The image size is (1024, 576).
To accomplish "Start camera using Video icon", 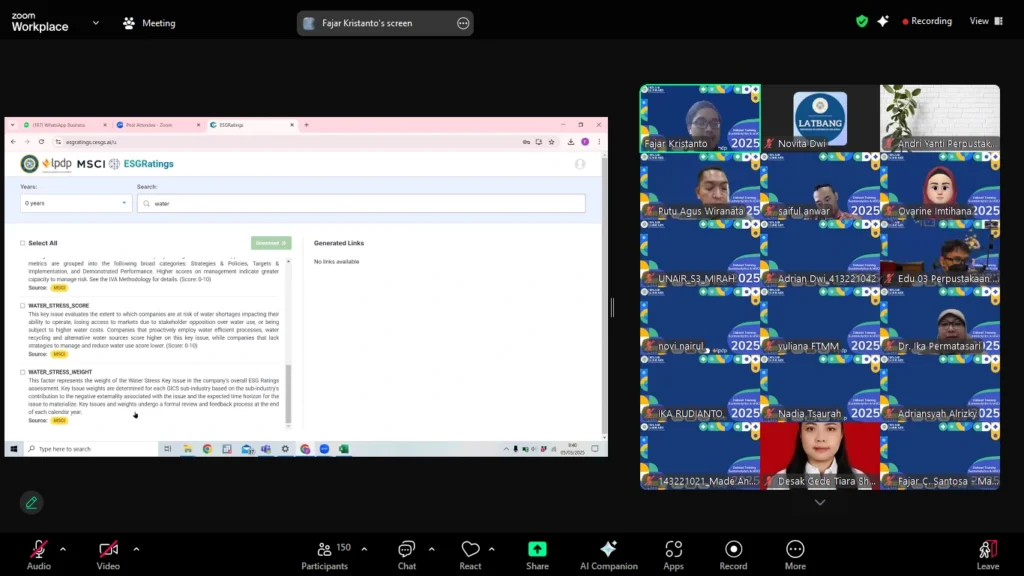I will (x=108, y=549).
